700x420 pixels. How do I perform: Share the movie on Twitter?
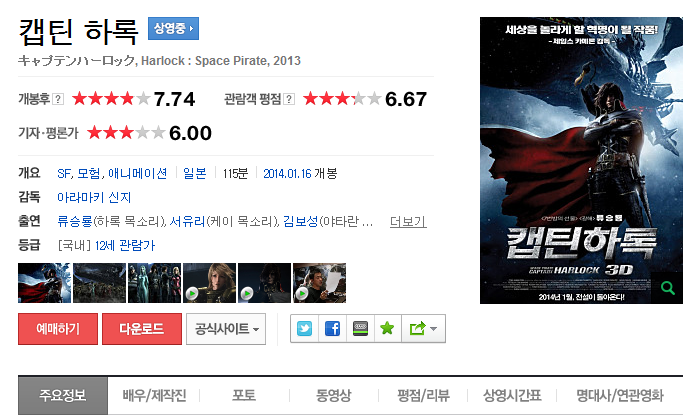click(304, 329)
